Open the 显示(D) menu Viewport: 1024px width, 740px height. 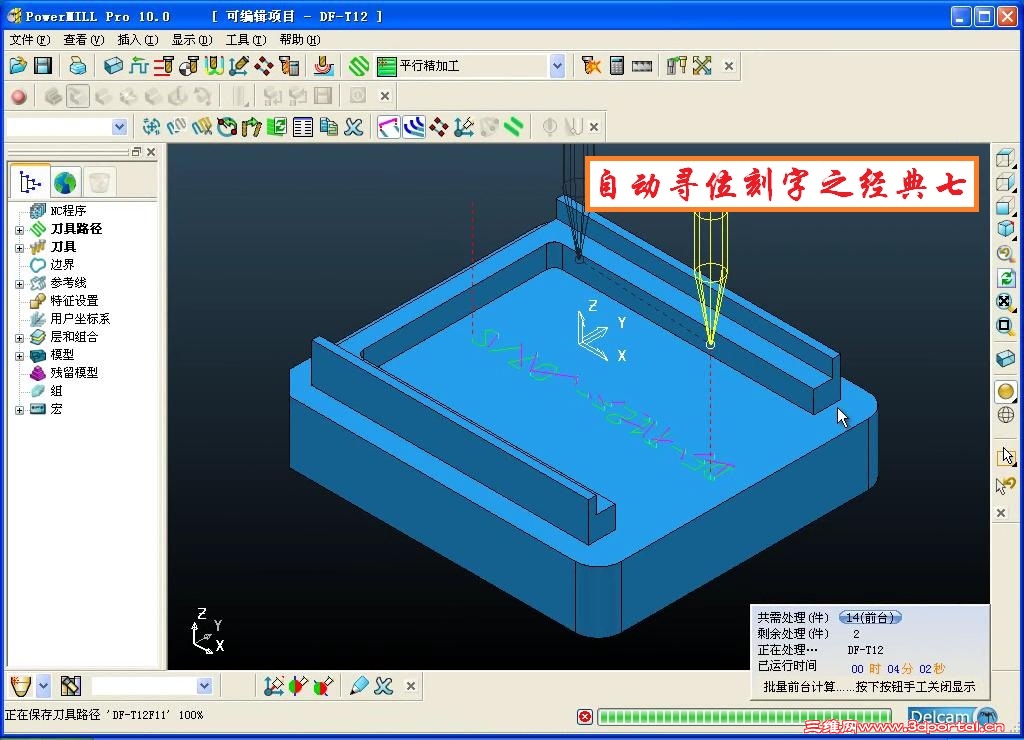192,40
